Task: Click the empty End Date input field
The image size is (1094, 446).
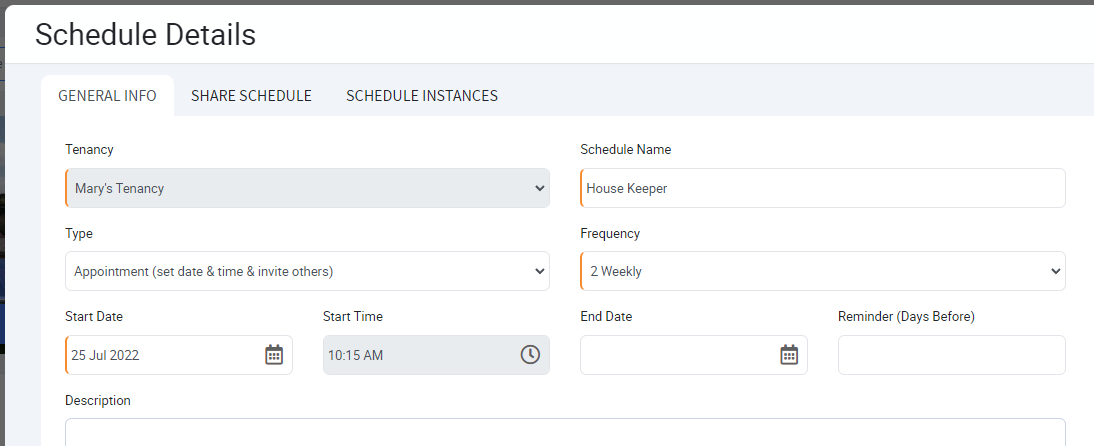Action: coord(694,355)
